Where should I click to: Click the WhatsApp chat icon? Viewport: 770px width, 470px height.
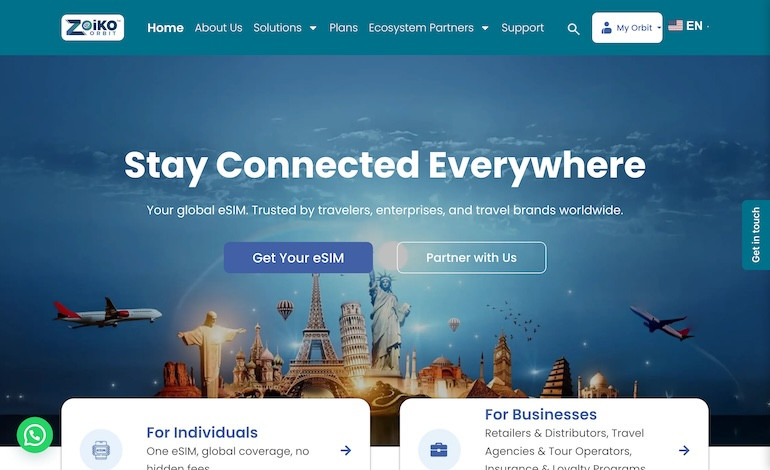[35, 435]
